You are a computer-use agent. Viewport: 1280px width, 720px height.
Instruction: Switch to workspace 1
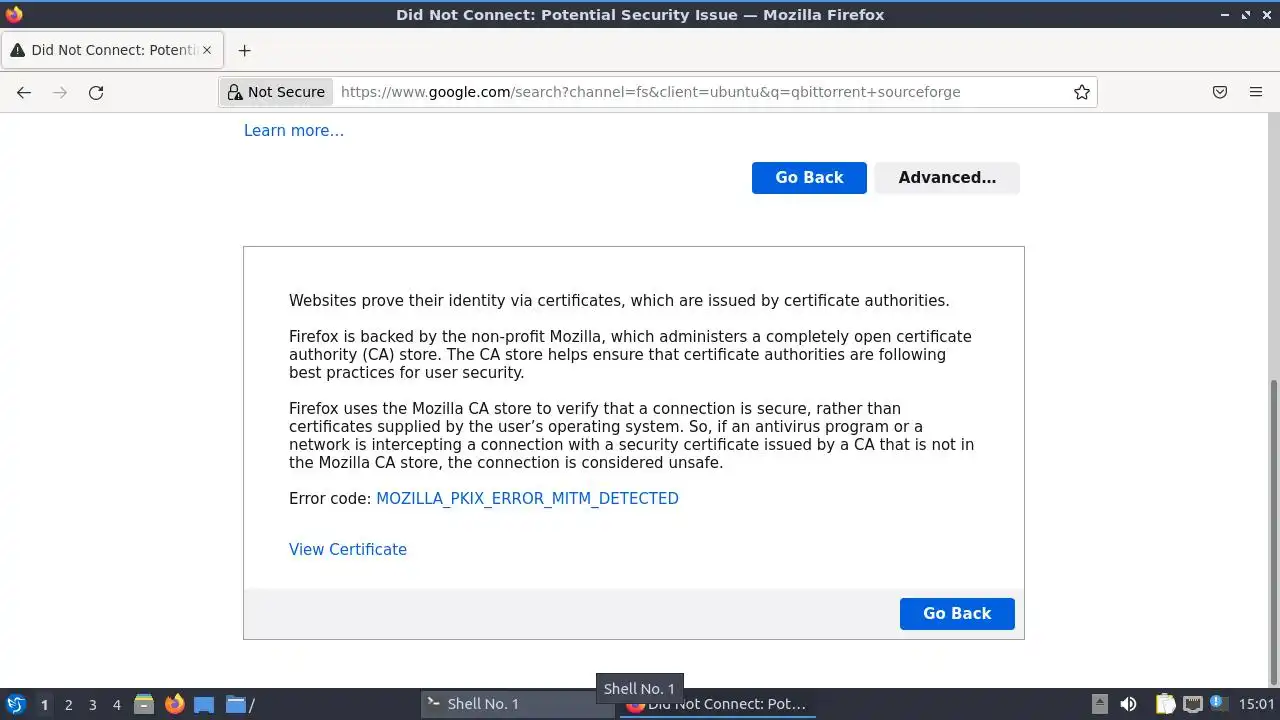(44, 704)
